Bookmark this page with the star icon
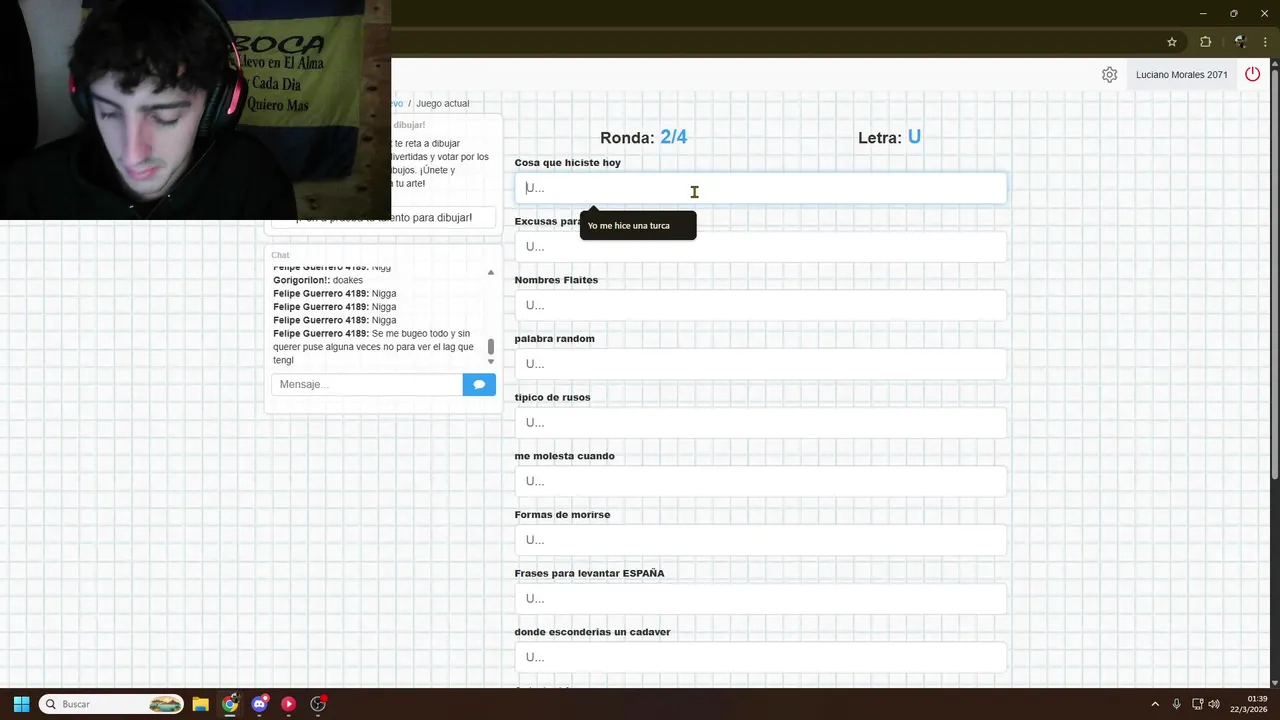Image resolution: width=1280 pixels, height=720 pixels. [1172, 42]
